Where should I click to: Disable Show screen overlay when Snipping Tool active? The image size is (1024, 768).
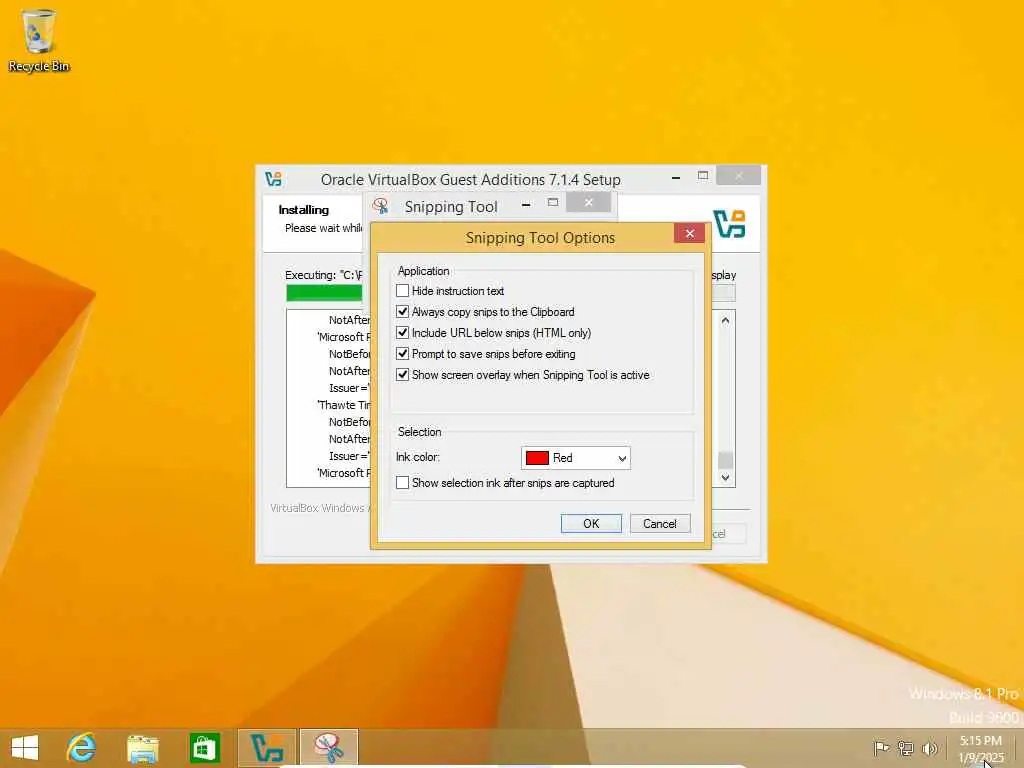pyautogui.click(x=402, y=374)
